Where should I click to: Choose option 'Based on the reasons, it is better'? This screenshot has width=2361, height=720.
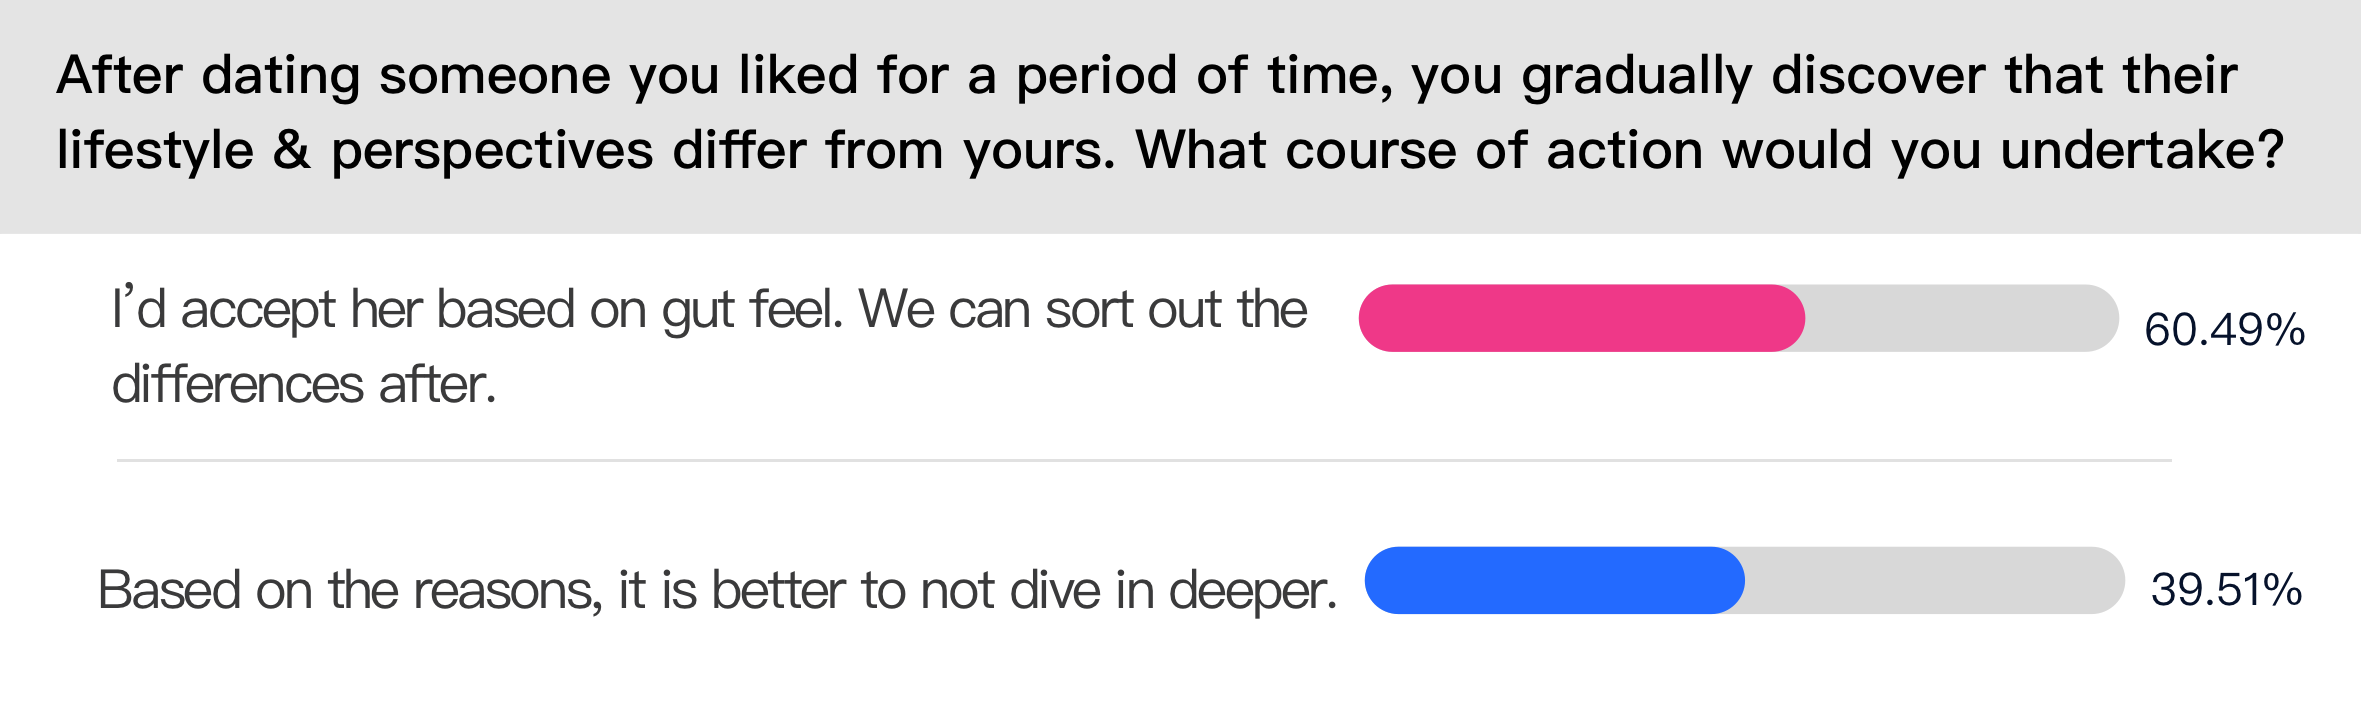718,590
